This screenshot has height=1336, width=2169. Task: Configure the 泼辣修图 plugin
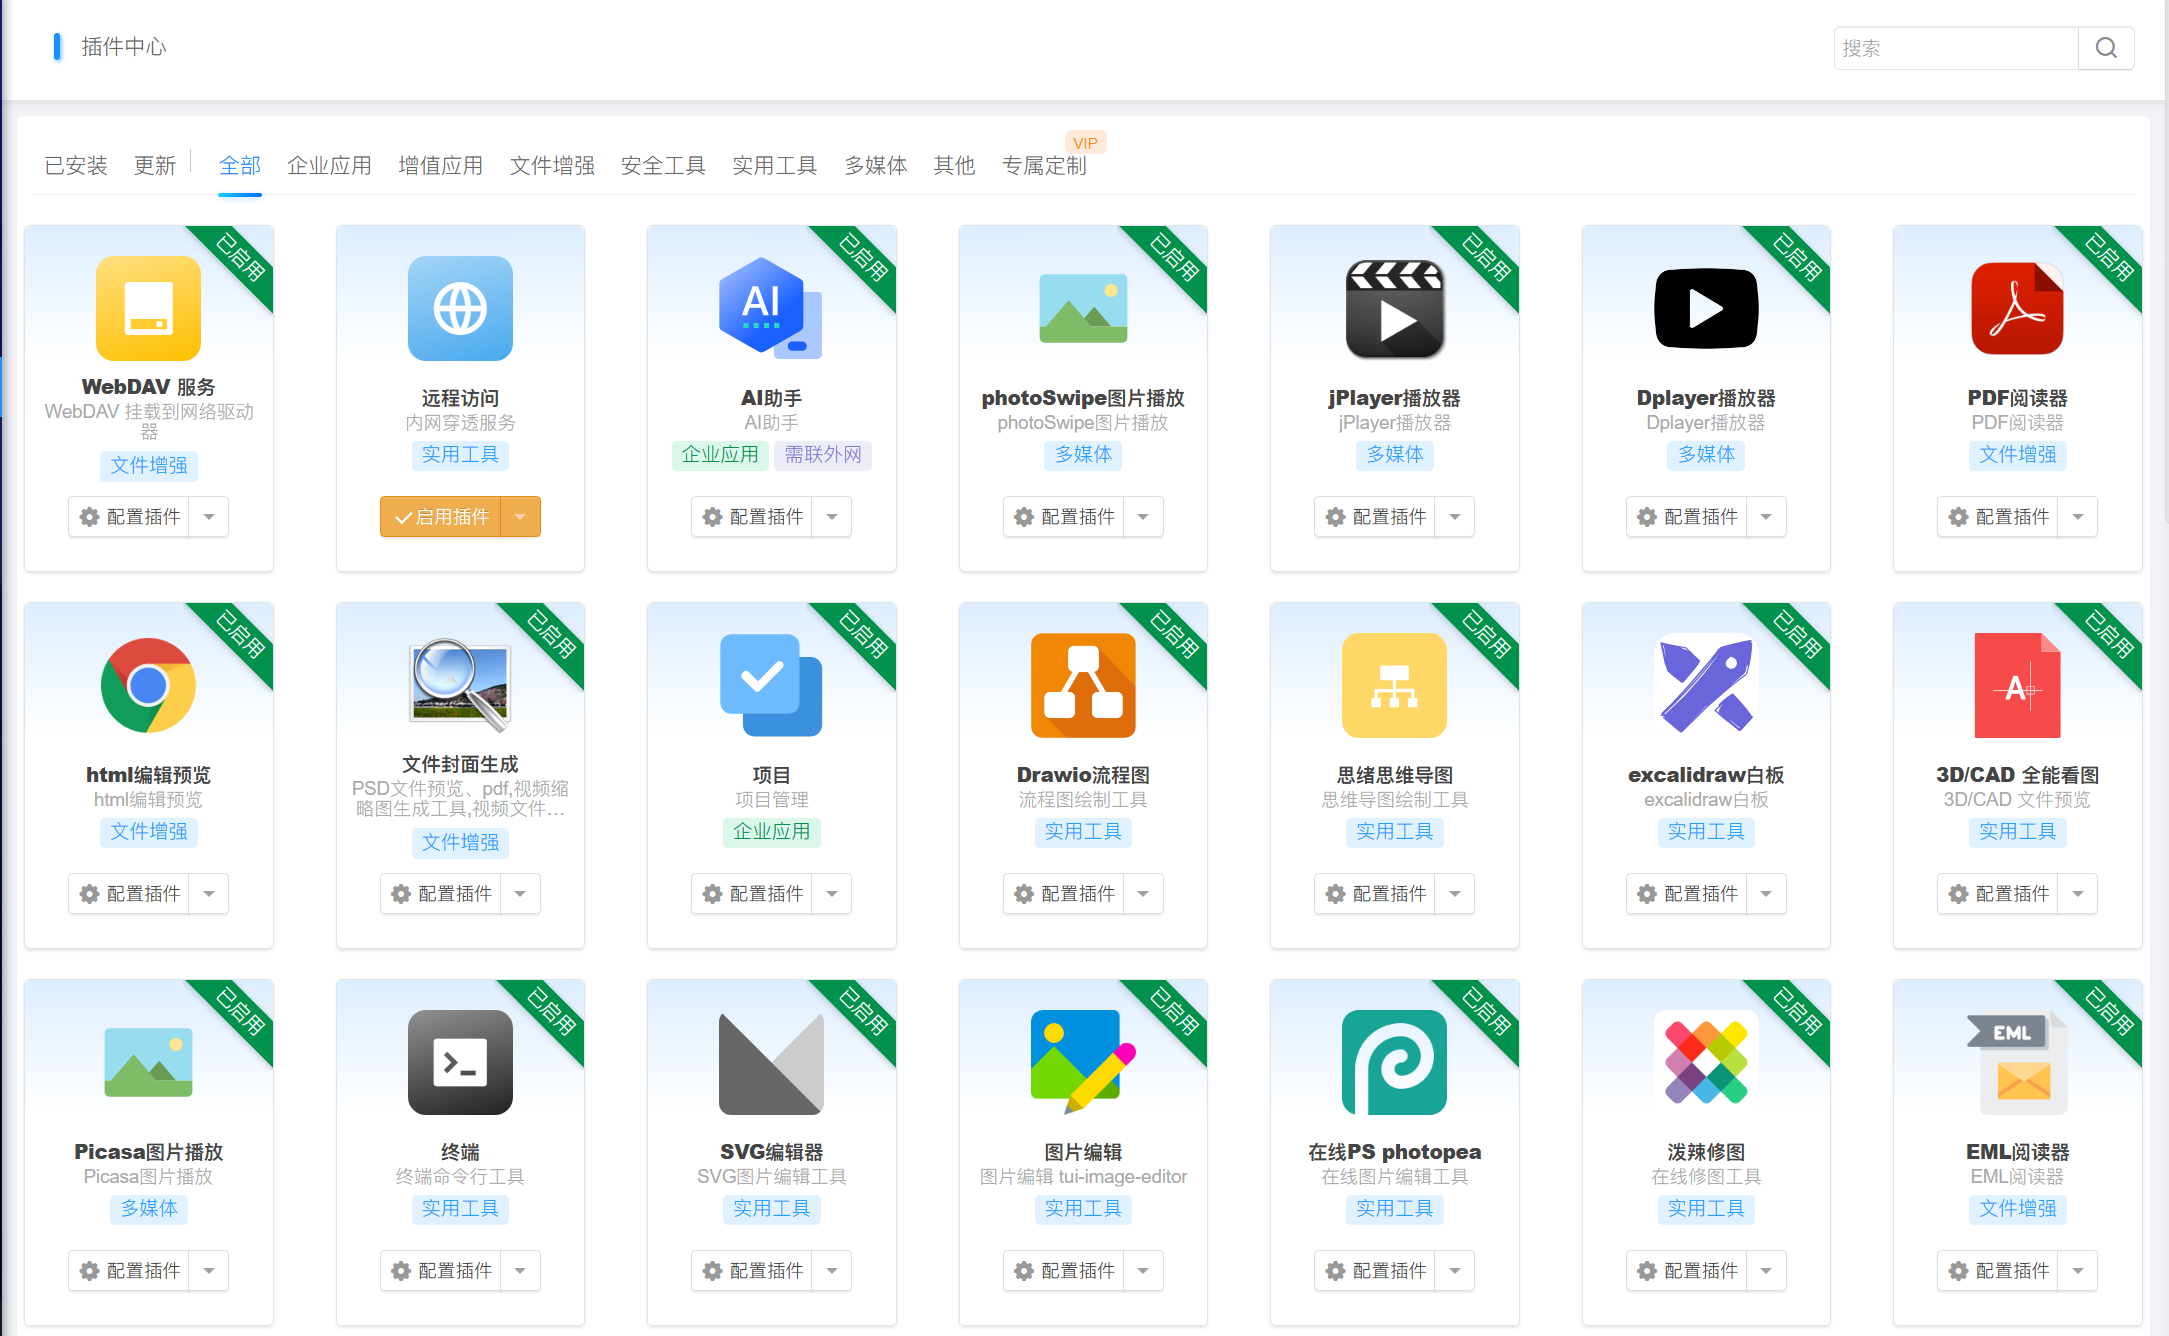pos(1686,1271)
